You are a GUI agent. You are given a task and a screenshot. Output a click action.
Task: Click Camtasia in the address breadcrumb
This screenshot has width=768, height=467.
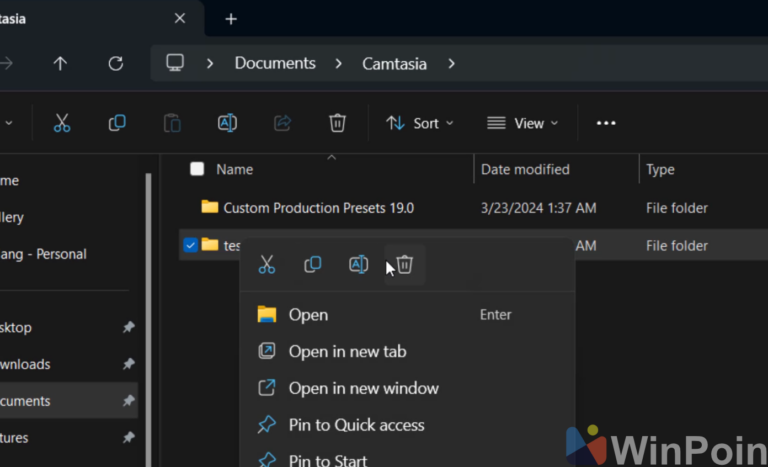(x=394, y=64)
